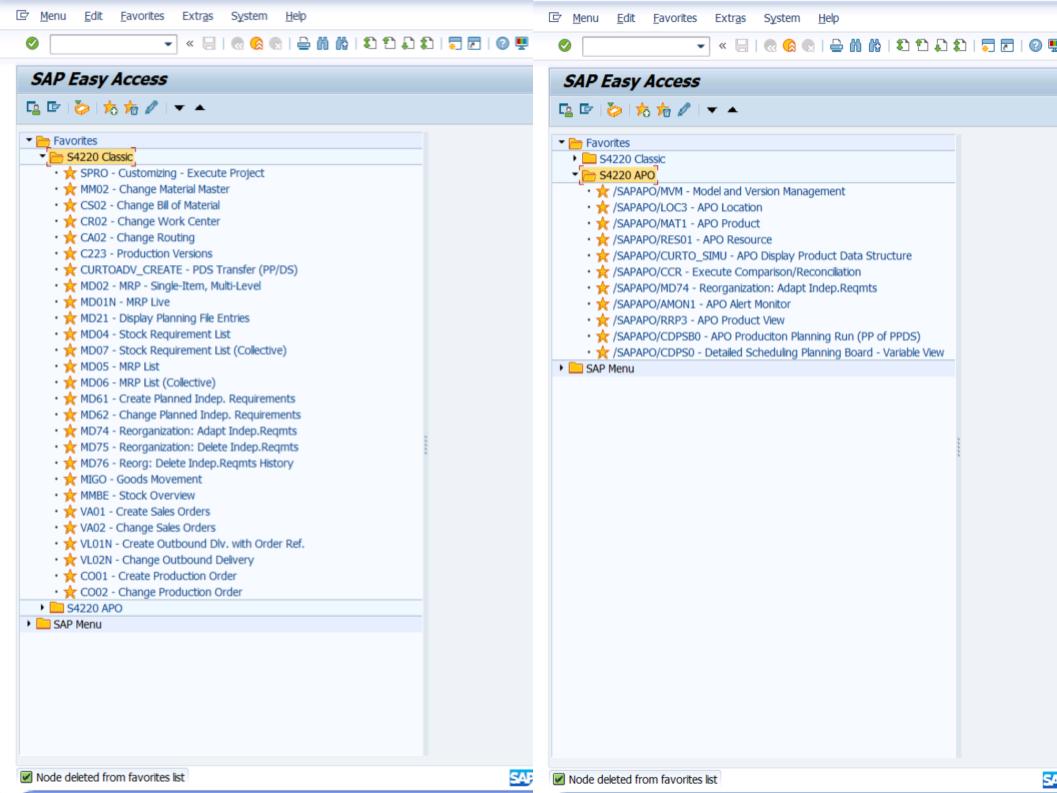
Task: Open the Help menu in the right window
Action: click(x=828, y=18)
